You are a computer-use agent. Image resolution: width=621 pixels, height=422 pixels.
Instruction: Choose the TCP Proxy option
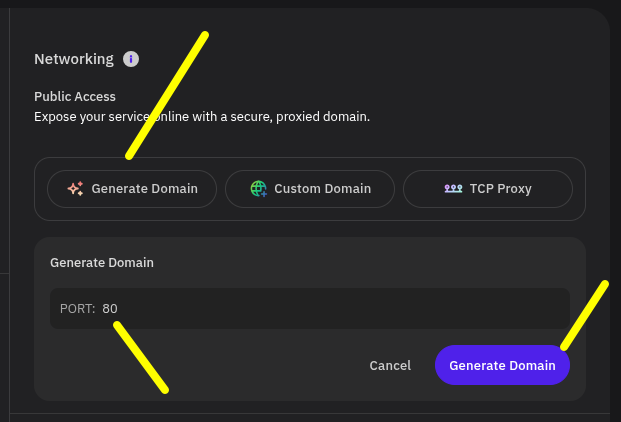(488, 189)
